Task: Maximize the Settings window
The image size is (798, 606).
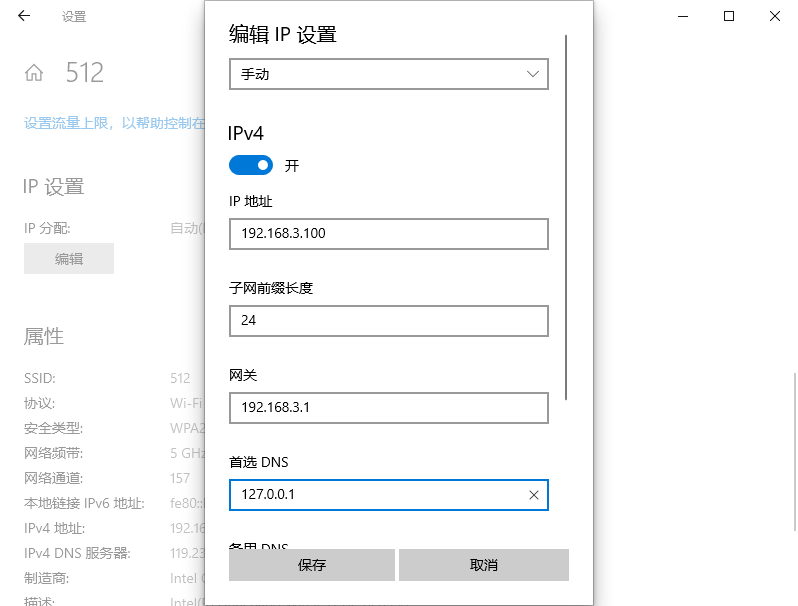Action: point(729,16)
